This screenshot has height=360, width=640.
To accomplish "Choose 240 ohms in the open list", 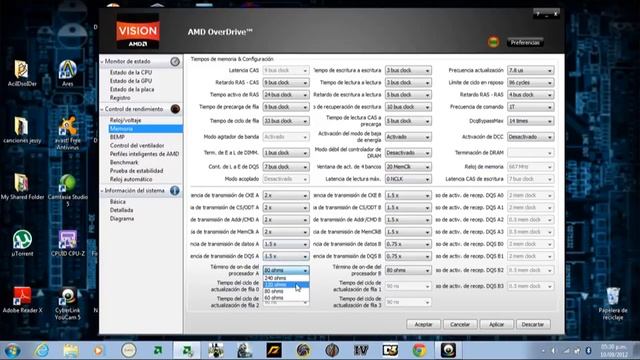I will tap(286, 278).
